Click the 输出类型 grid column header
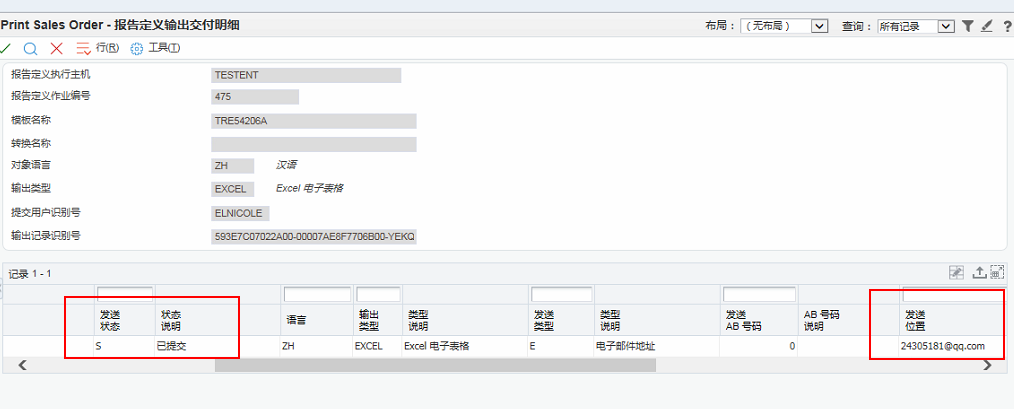The width and height of the screenshot is (1014, 409). pyautogui.click(x=377, y=320)
